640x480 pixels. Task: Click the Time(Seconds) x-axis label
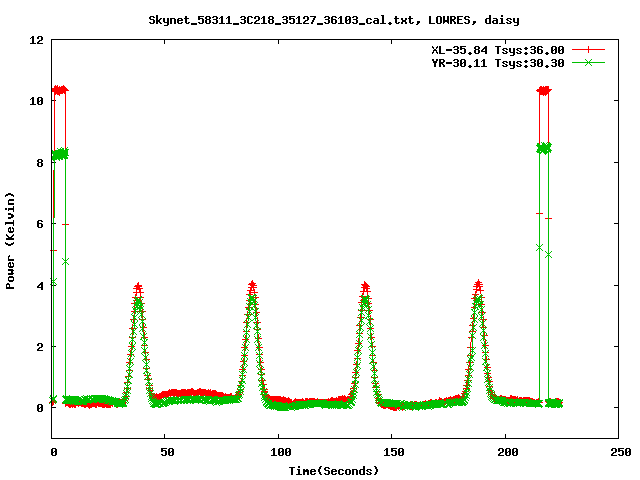click(x=333, y=470)
